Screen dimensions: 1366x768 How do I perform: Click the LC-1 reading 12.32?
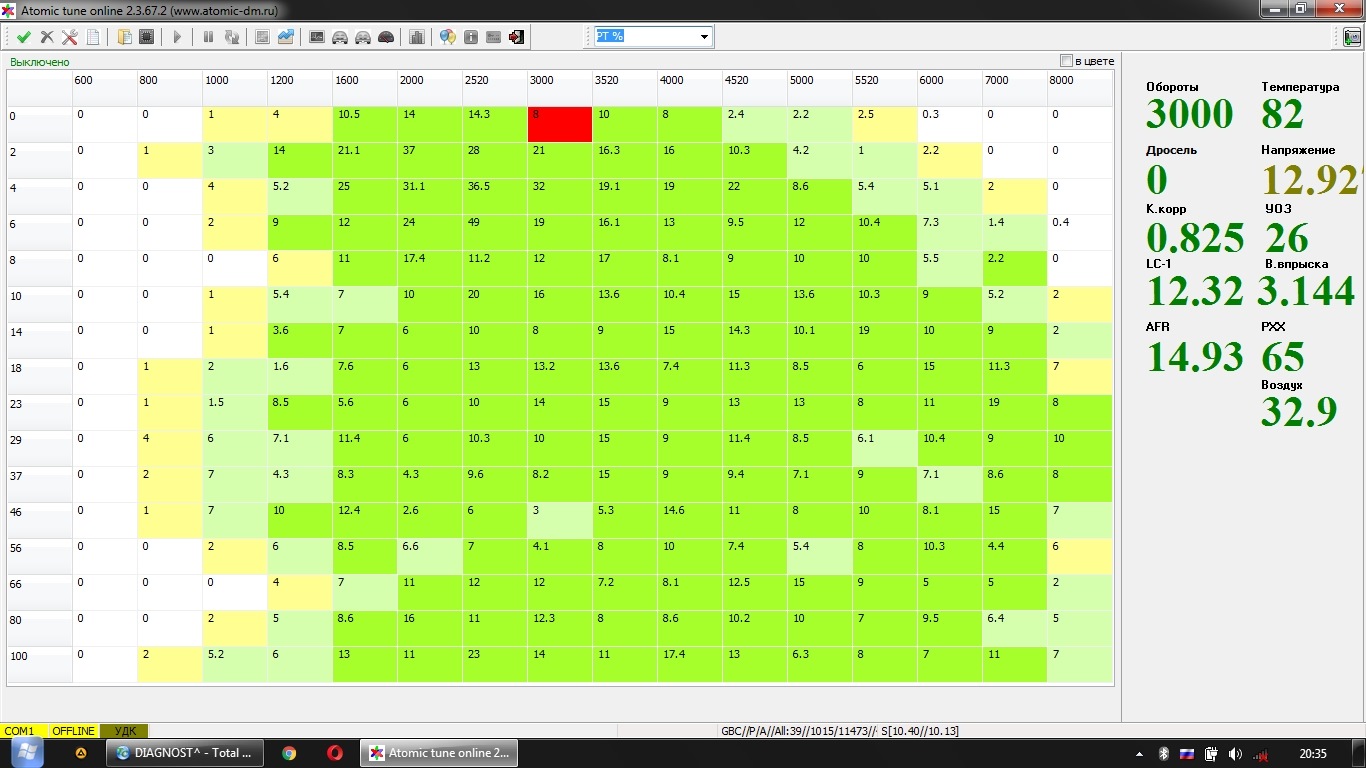(x=1195, y=291)
